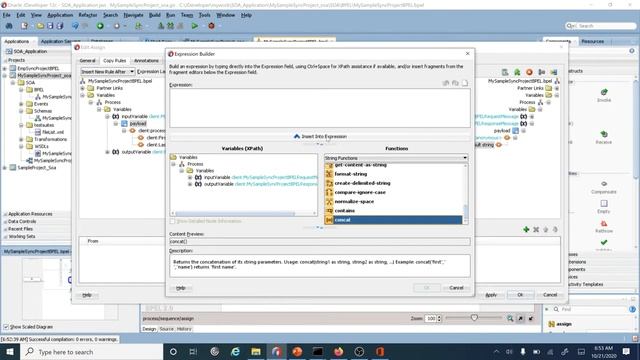Click the Windows taskbar search box
The width and height of the screenshot is (640, 360).
(91, 351)
